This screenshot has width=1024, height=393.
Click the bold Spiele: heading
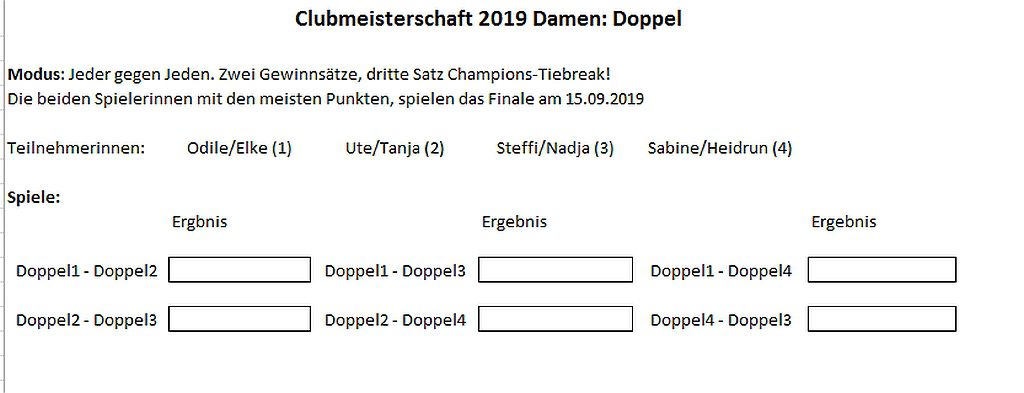34,197
